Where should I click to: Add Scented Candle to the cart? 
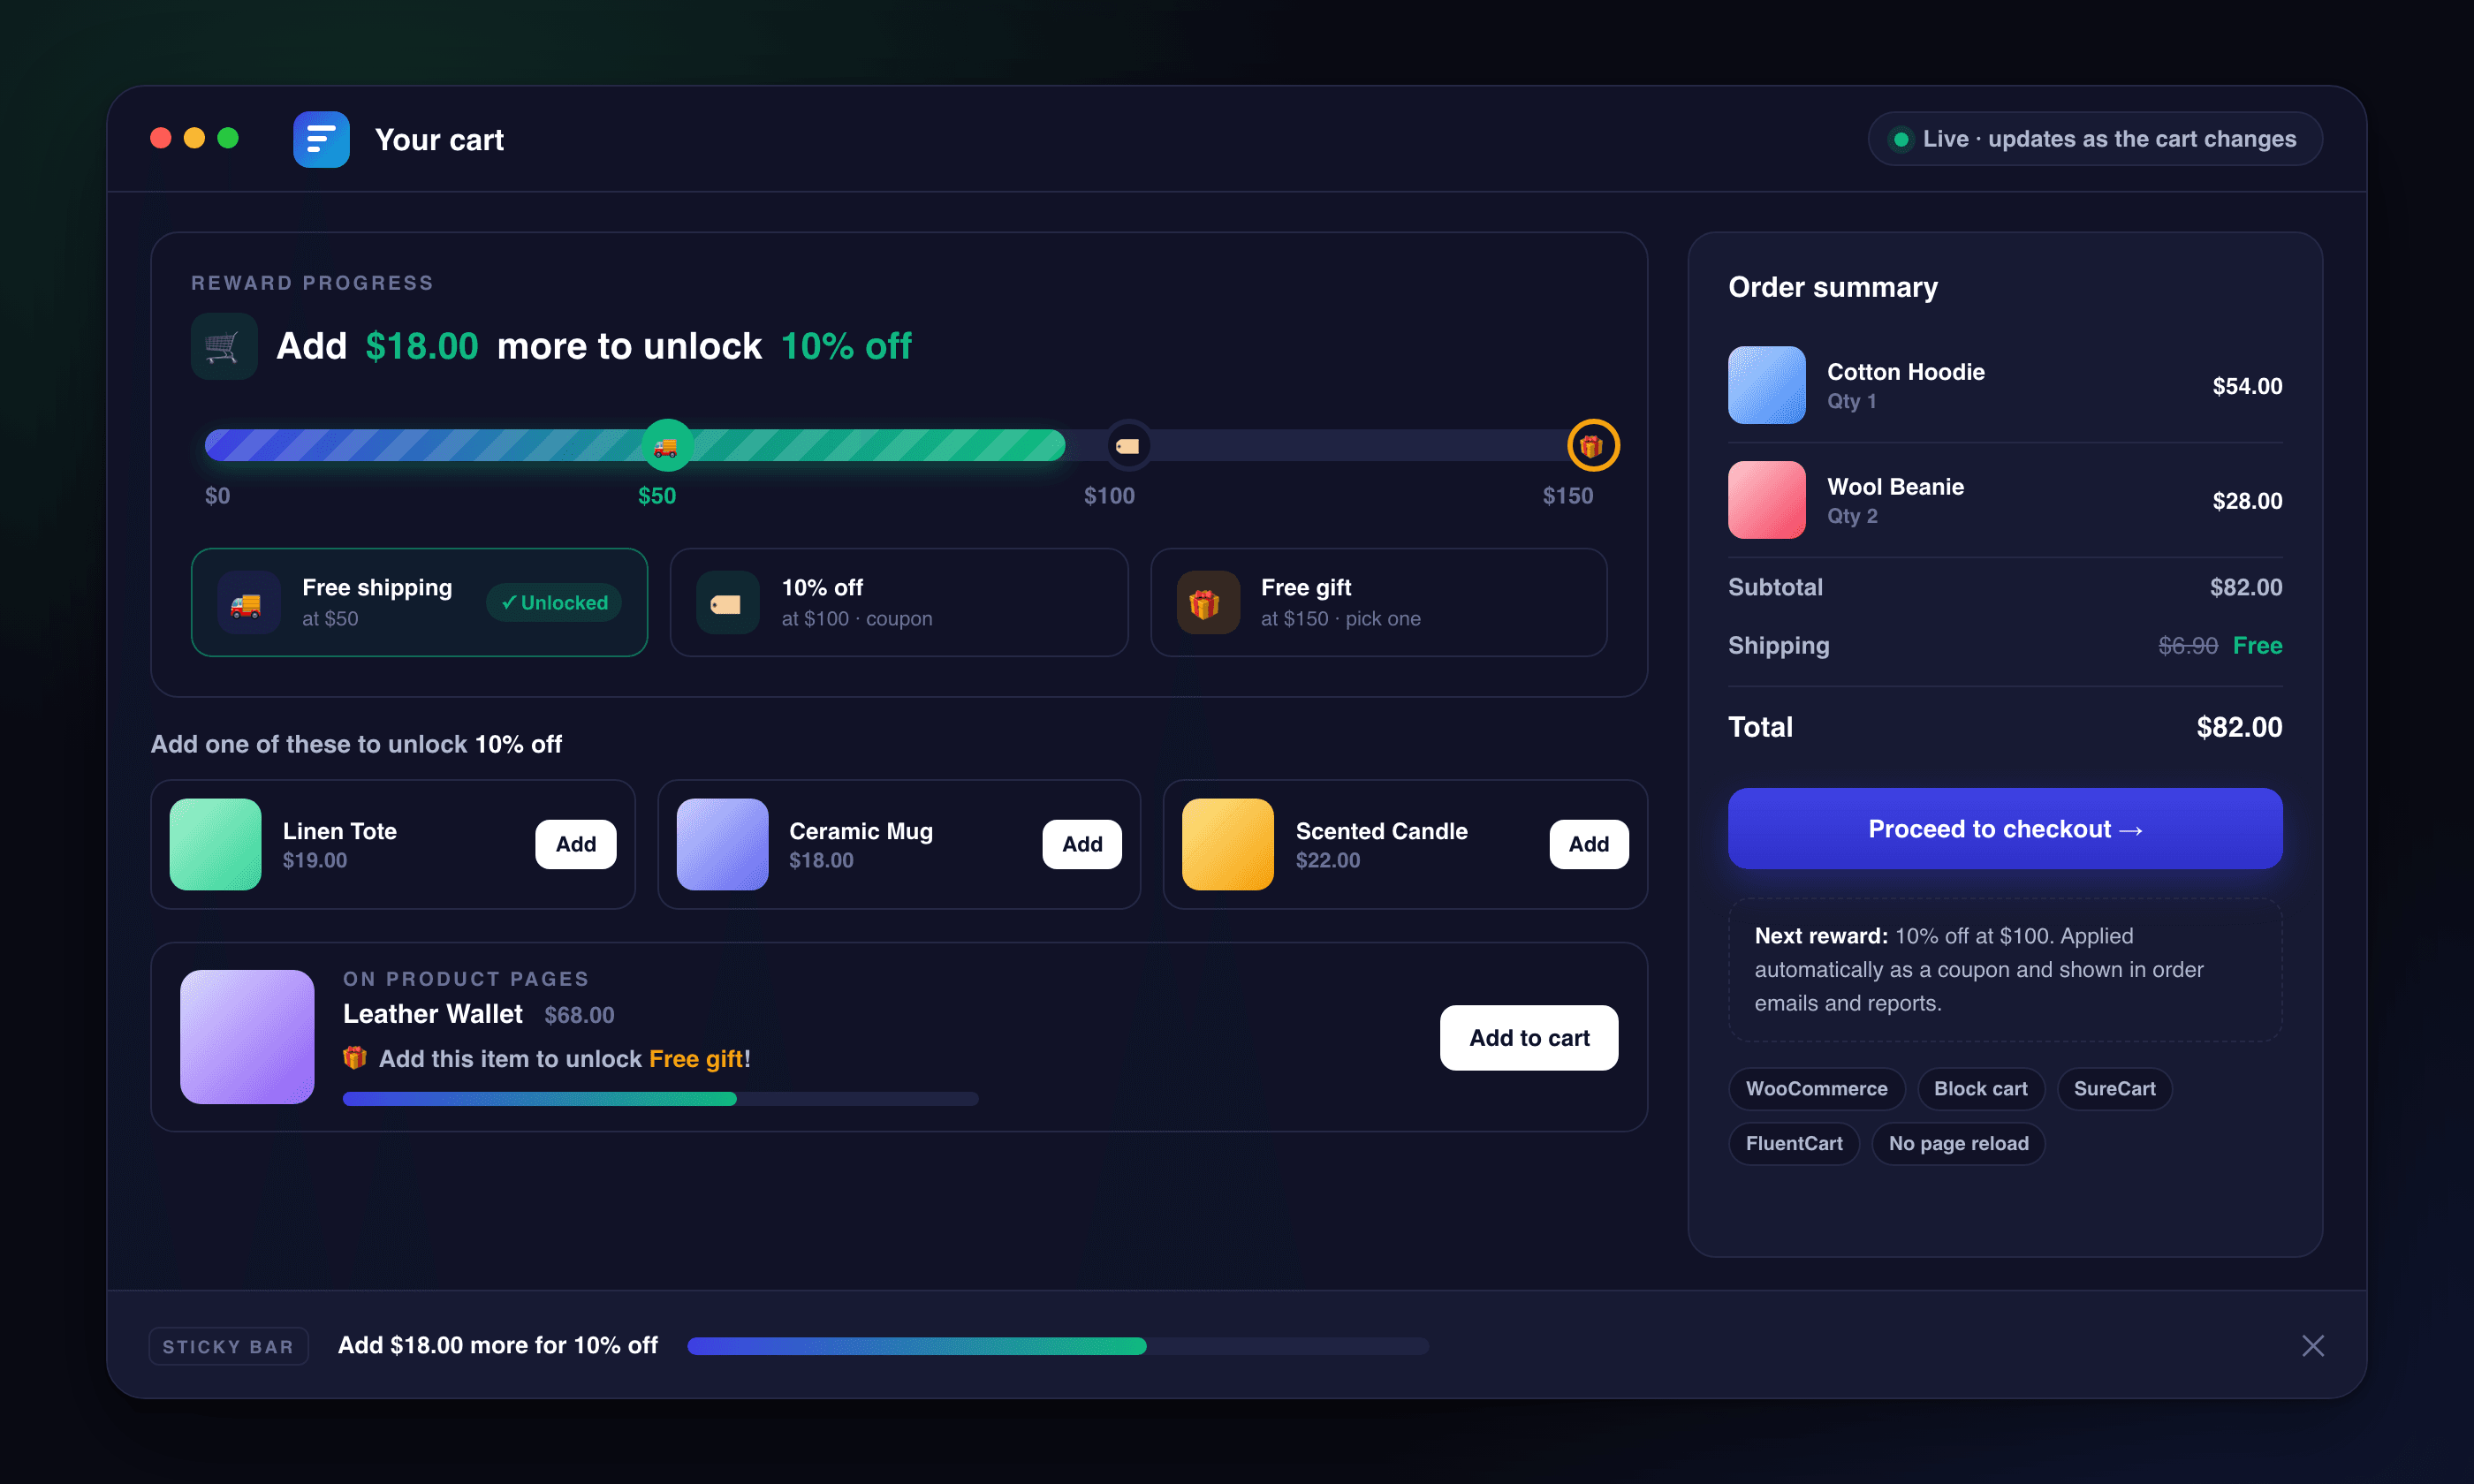click(x=1588, y=844)
